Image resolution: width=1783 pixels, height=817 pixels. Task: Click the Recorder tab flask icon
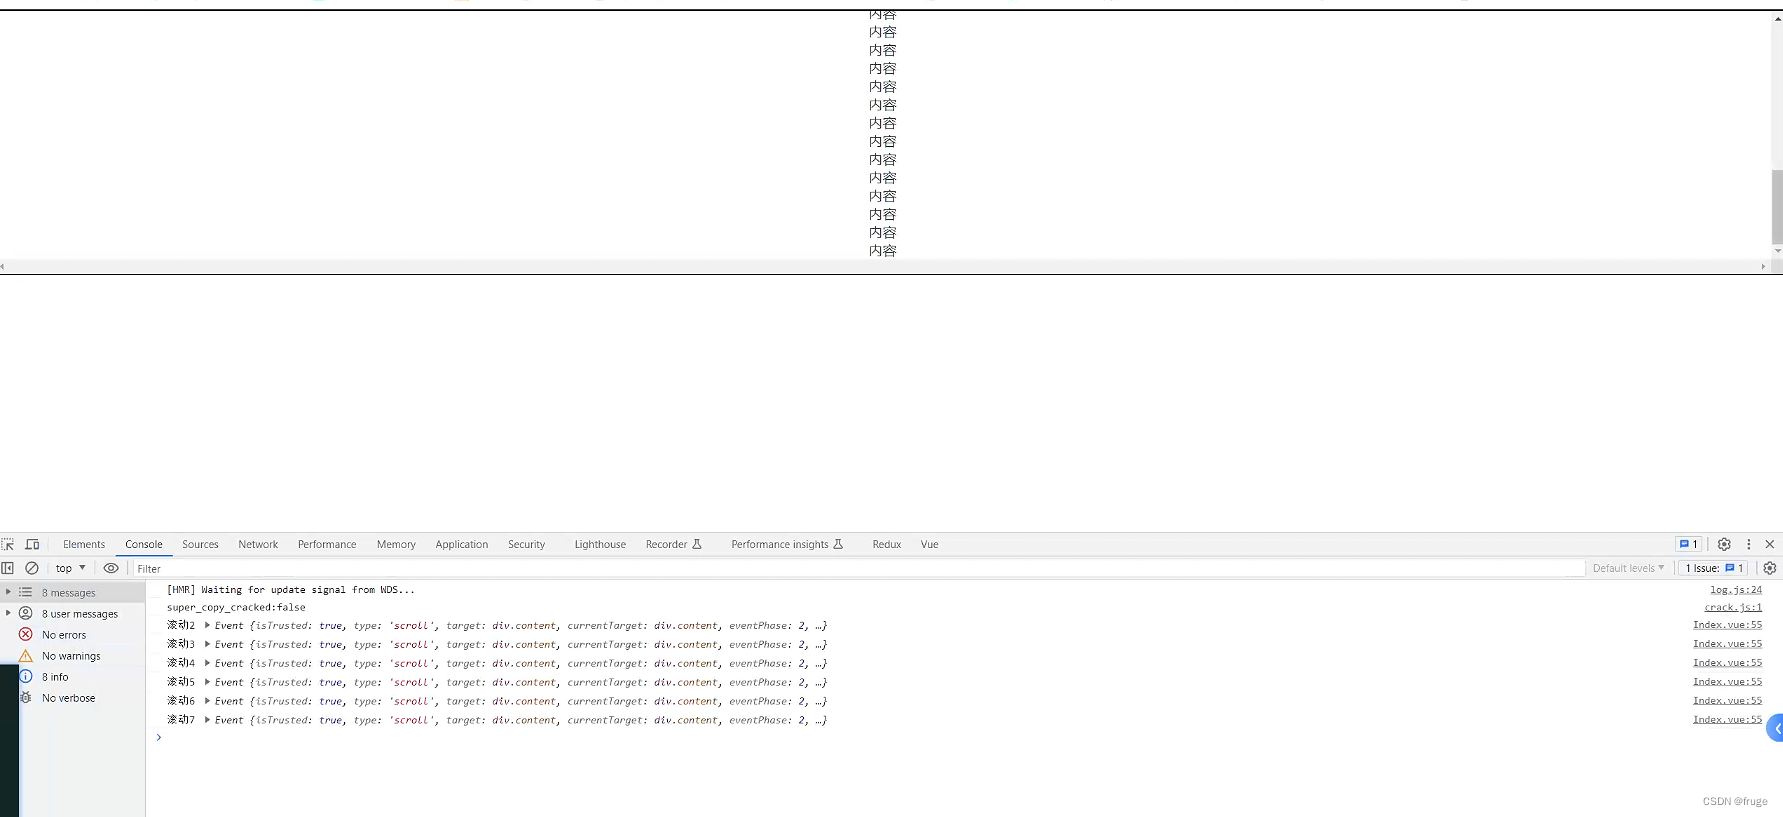697,544
